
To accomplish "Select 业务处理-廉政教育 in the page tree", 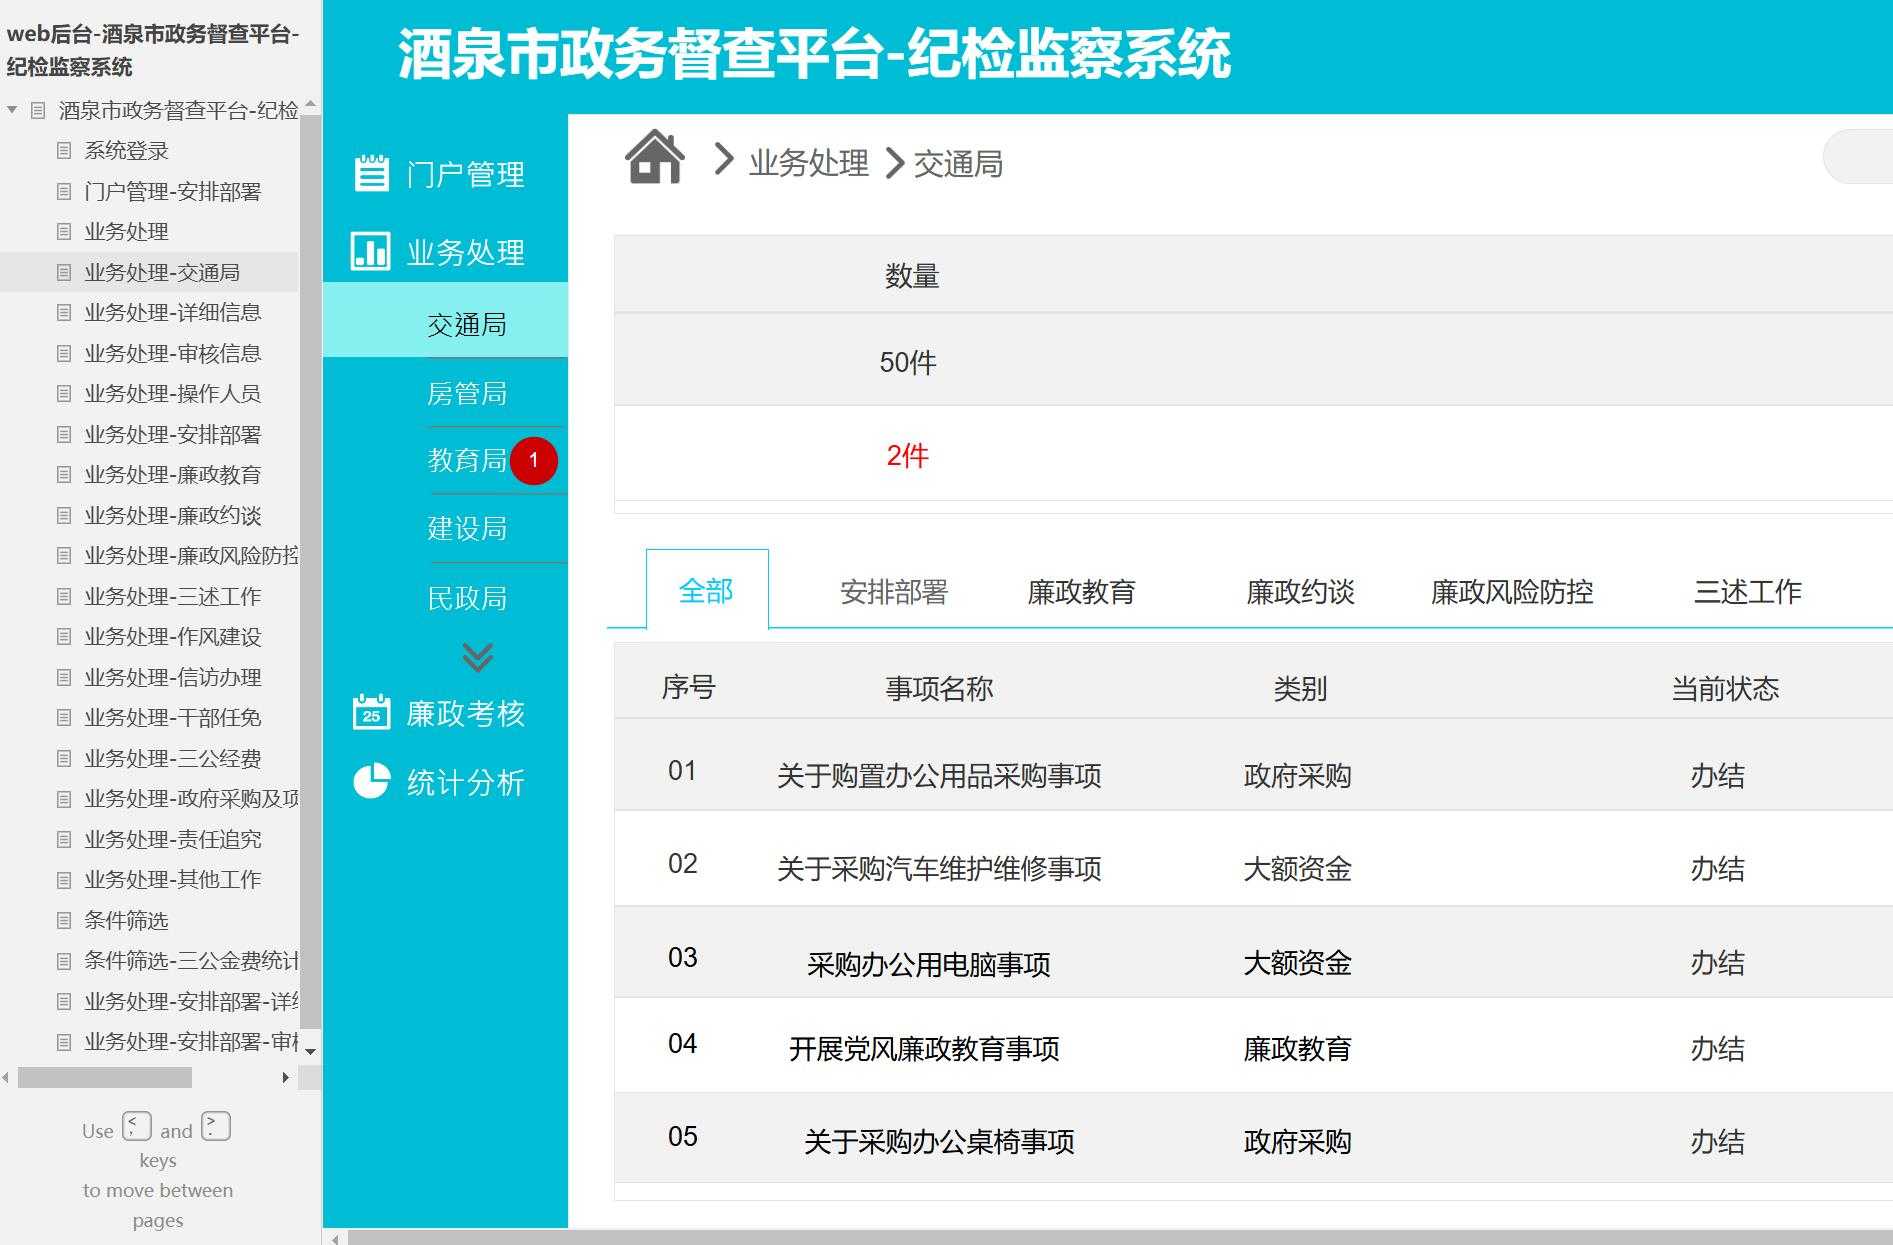I will point(172,475).
